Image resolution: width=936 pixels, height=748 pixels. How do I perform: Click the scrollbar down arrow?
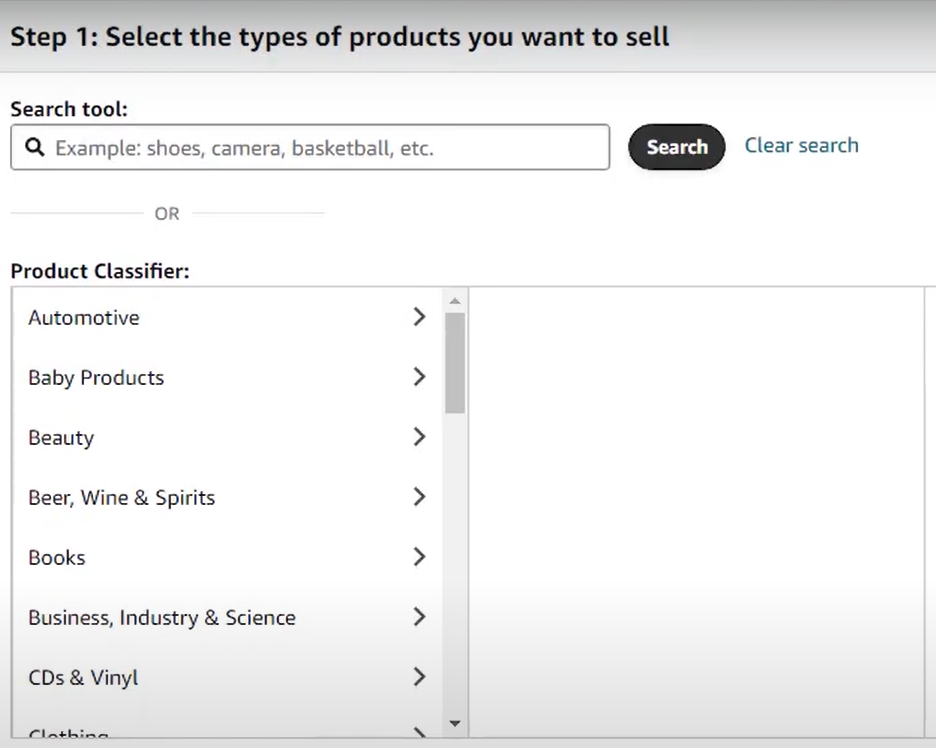(455, 724)
